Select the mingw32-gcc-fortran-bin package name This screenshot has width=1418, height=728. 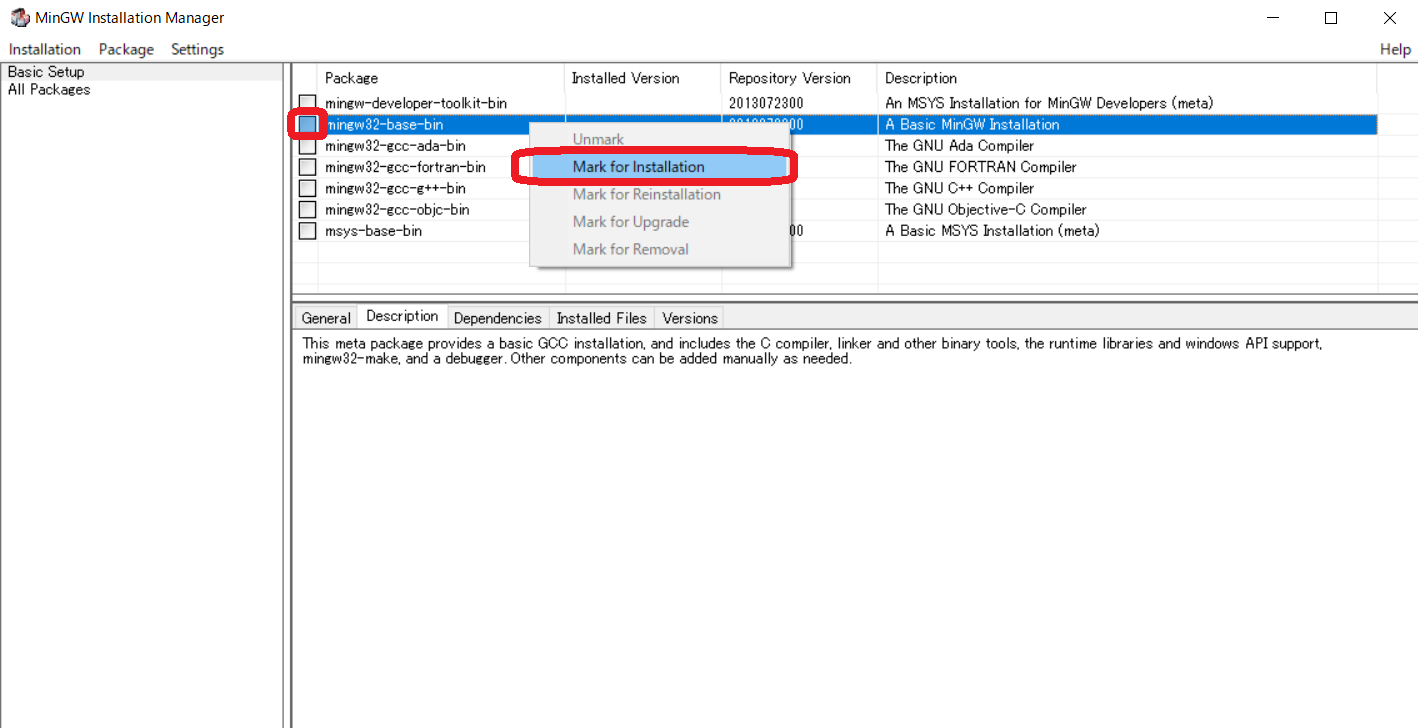pyautogui.click(x=405, y=167)
